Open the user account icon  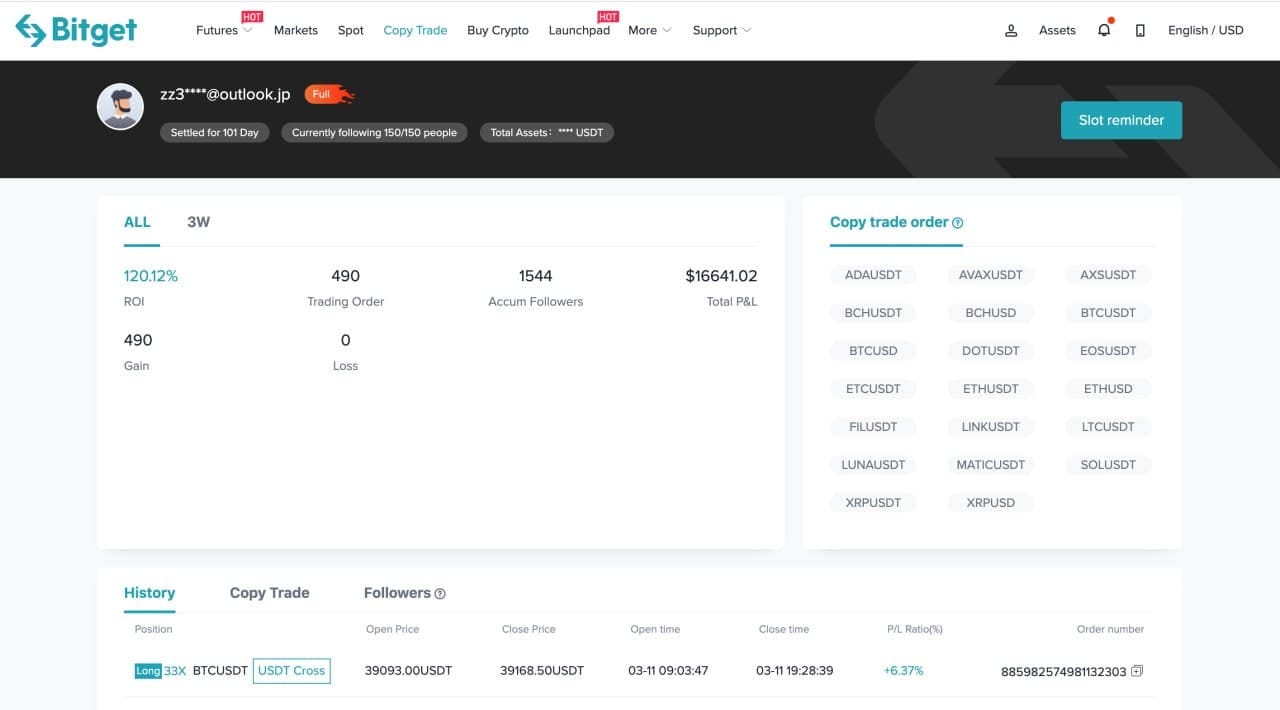(x=1011, y=30)
